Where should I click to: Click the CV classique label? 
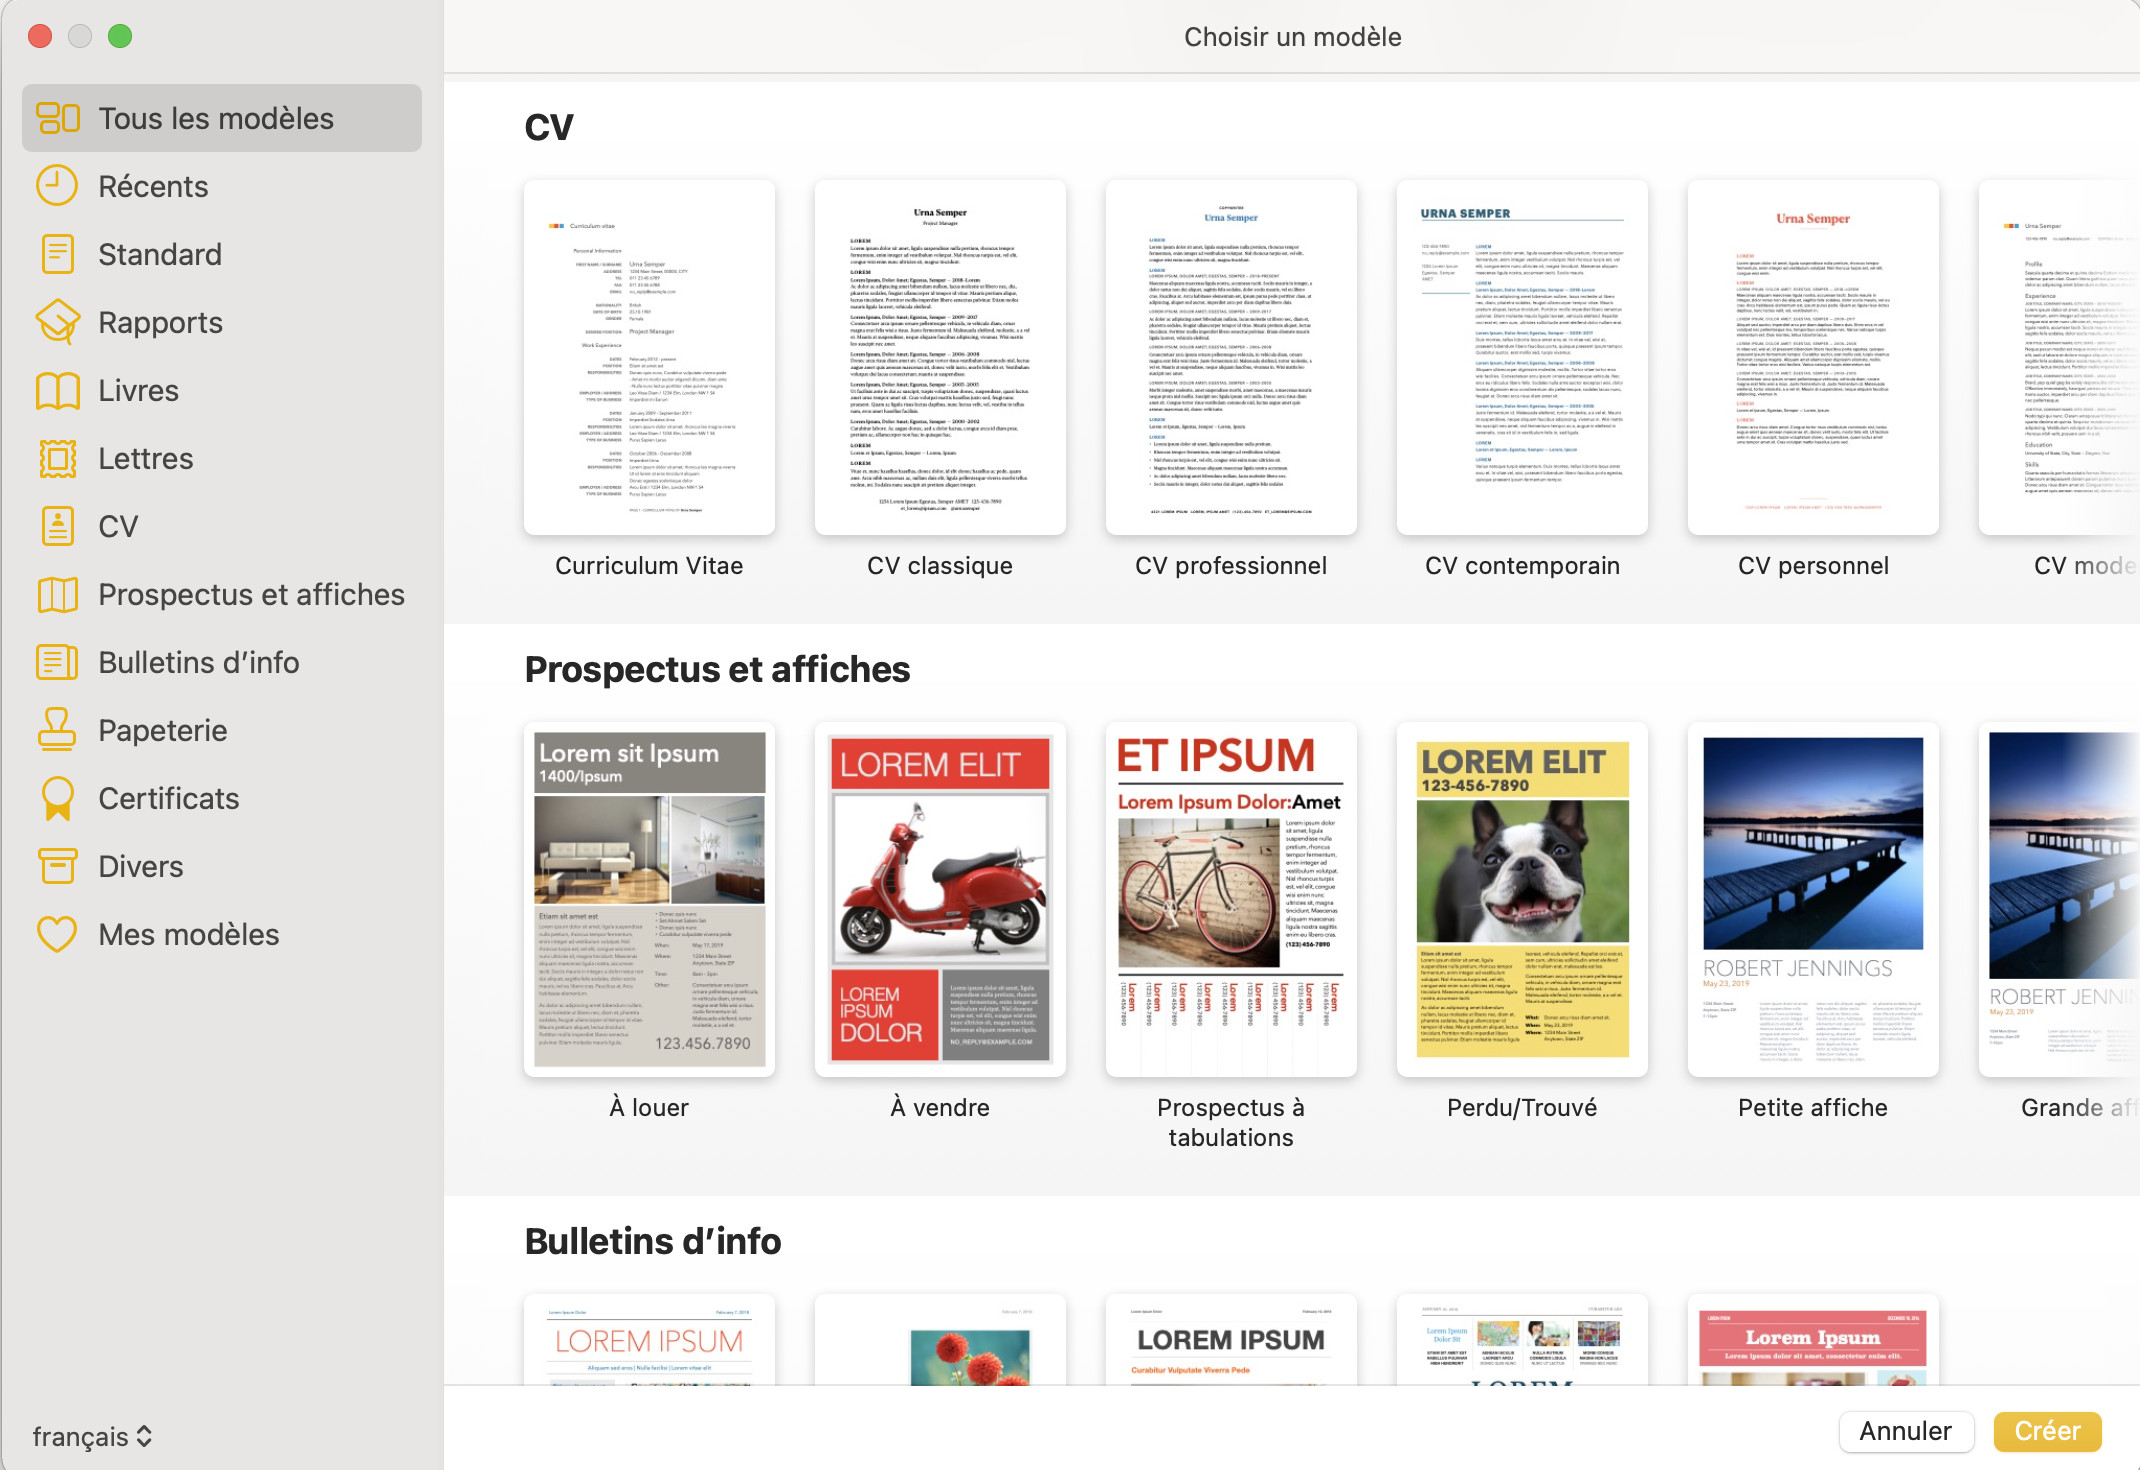coord(940,566)
